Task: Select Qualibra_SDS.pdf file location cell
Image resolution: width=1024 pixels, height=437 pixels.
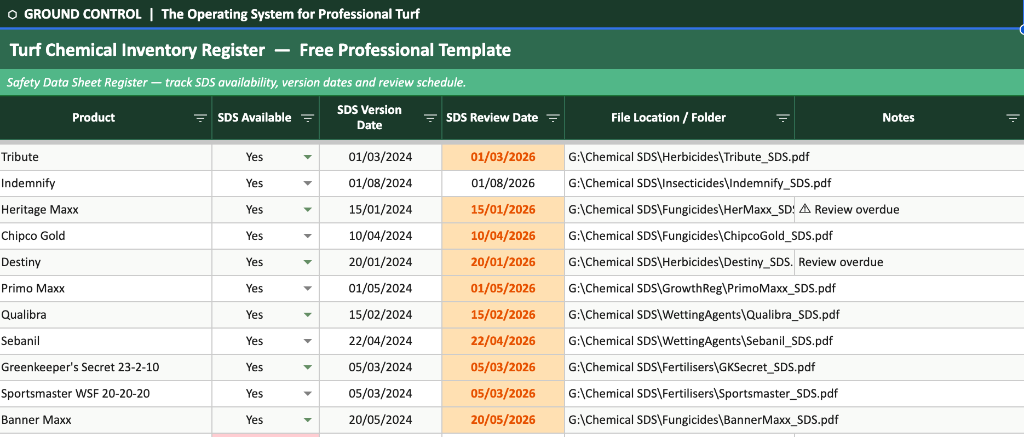Action: click(679, 315)
